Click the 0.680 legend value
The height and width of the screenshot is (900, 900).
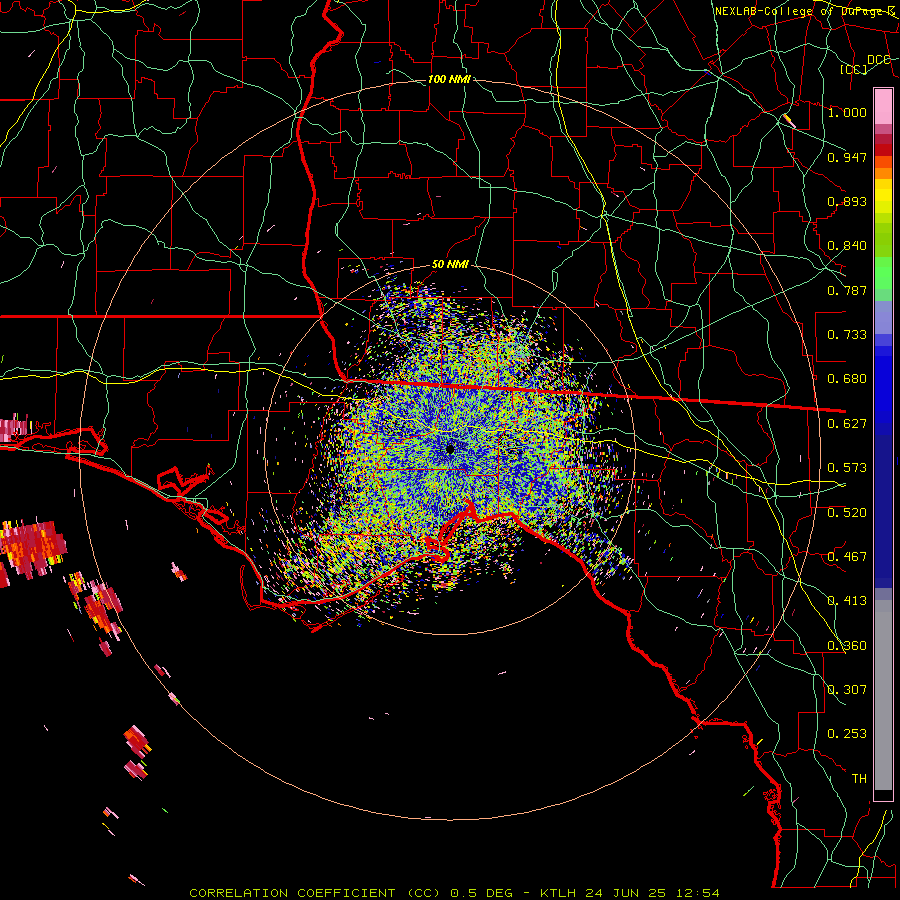click(847, 379)
